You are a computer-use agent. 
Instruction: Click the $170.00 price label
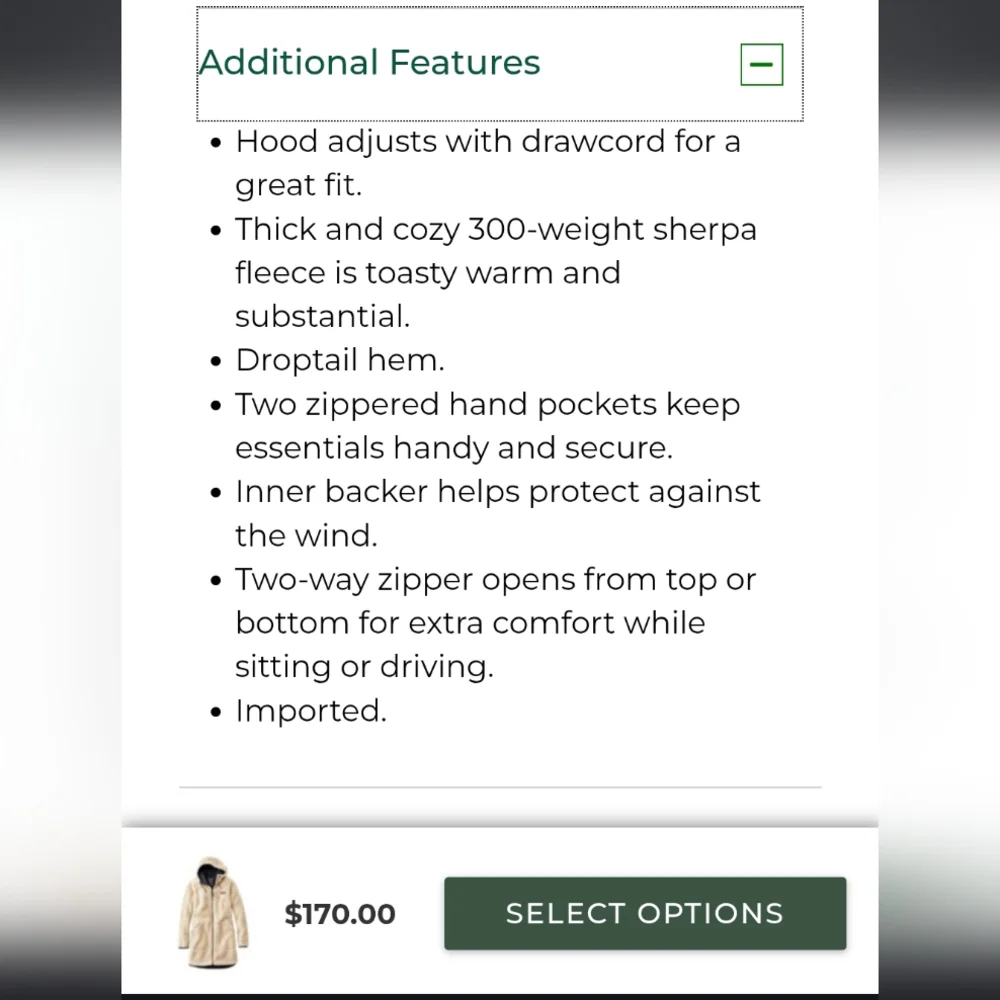click(340, 914)
